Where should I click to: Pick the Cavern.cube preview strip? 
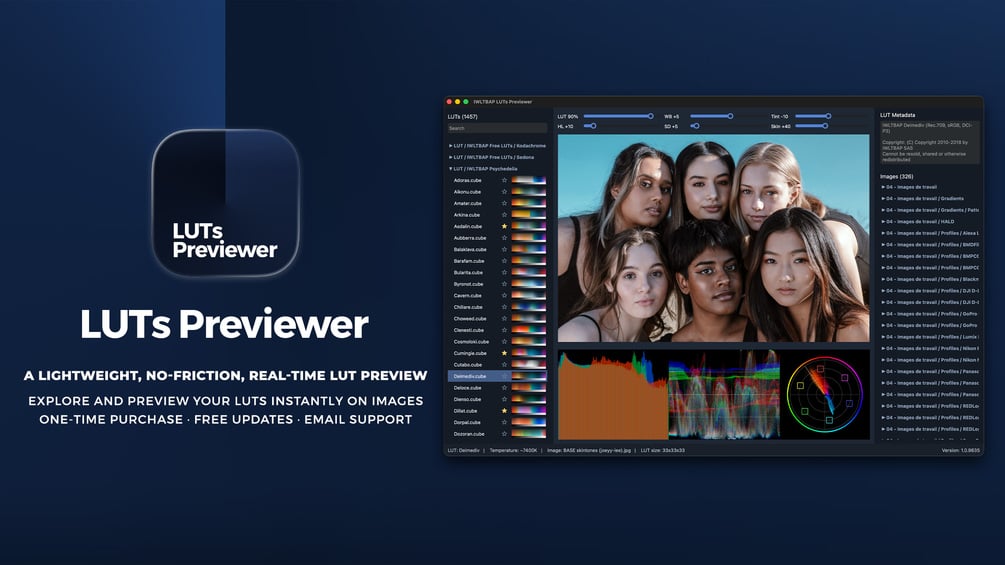[x=529, y=296]
